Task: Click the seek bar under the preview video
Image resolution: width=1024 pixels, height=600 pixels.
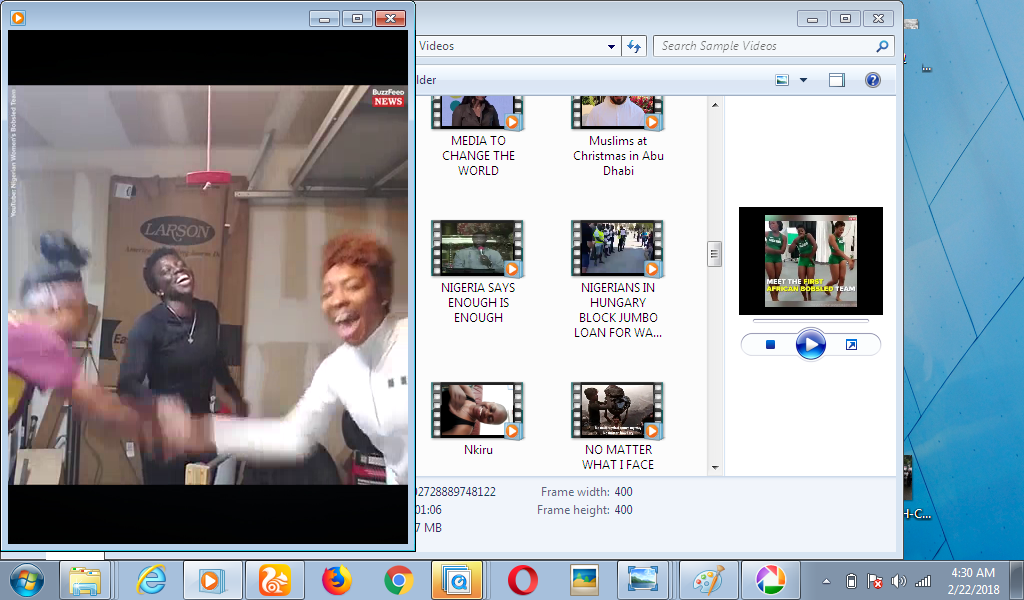Action: (810, 321)
